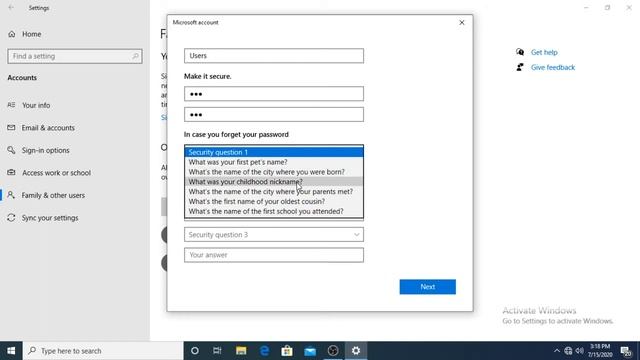Open Cortana from the taskbar

(195, 351)
